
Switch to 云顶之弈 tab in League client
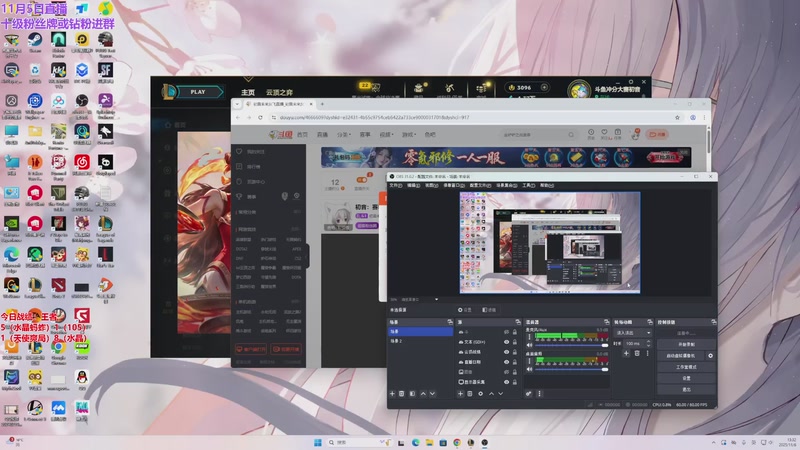[x=279, y=92]
